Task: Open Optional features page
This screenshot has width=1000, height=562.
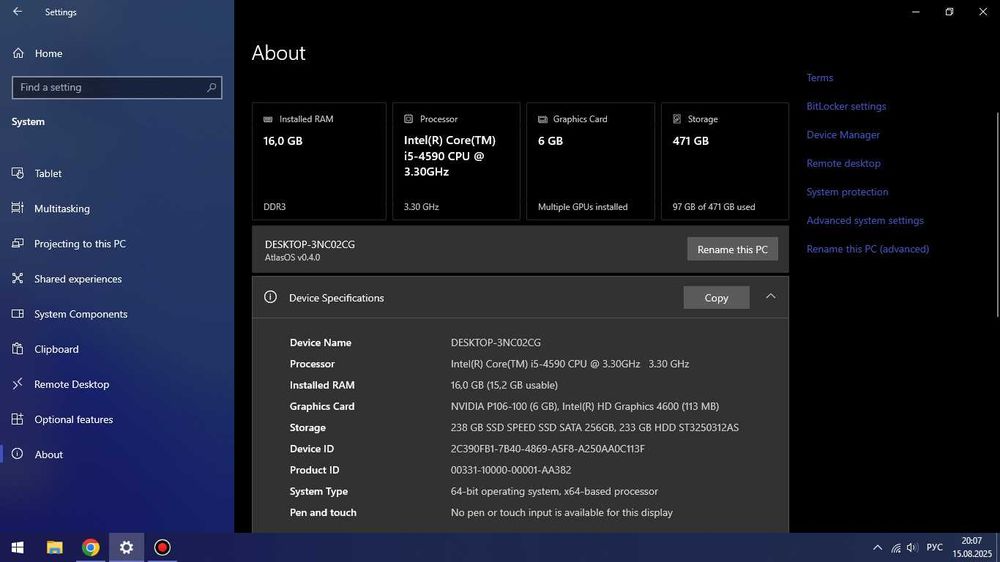Action: coord(73,419)
